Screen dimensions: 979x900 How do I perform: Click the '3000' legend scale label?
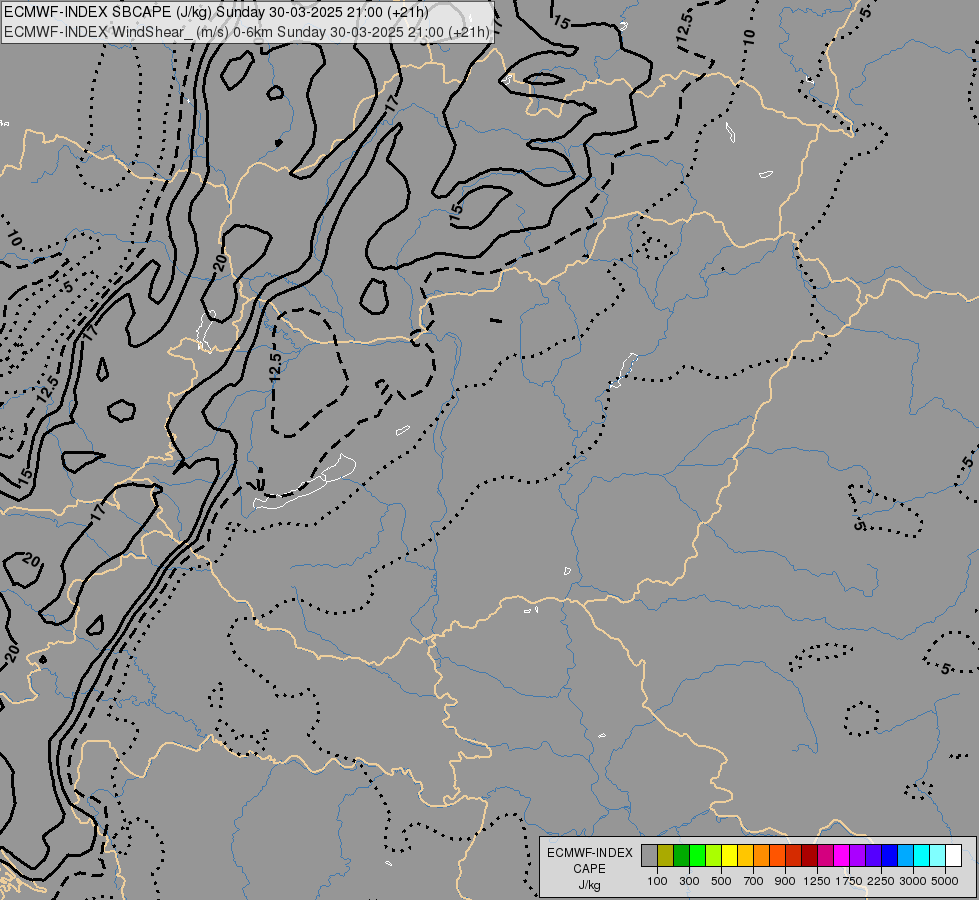coord(913,881)
